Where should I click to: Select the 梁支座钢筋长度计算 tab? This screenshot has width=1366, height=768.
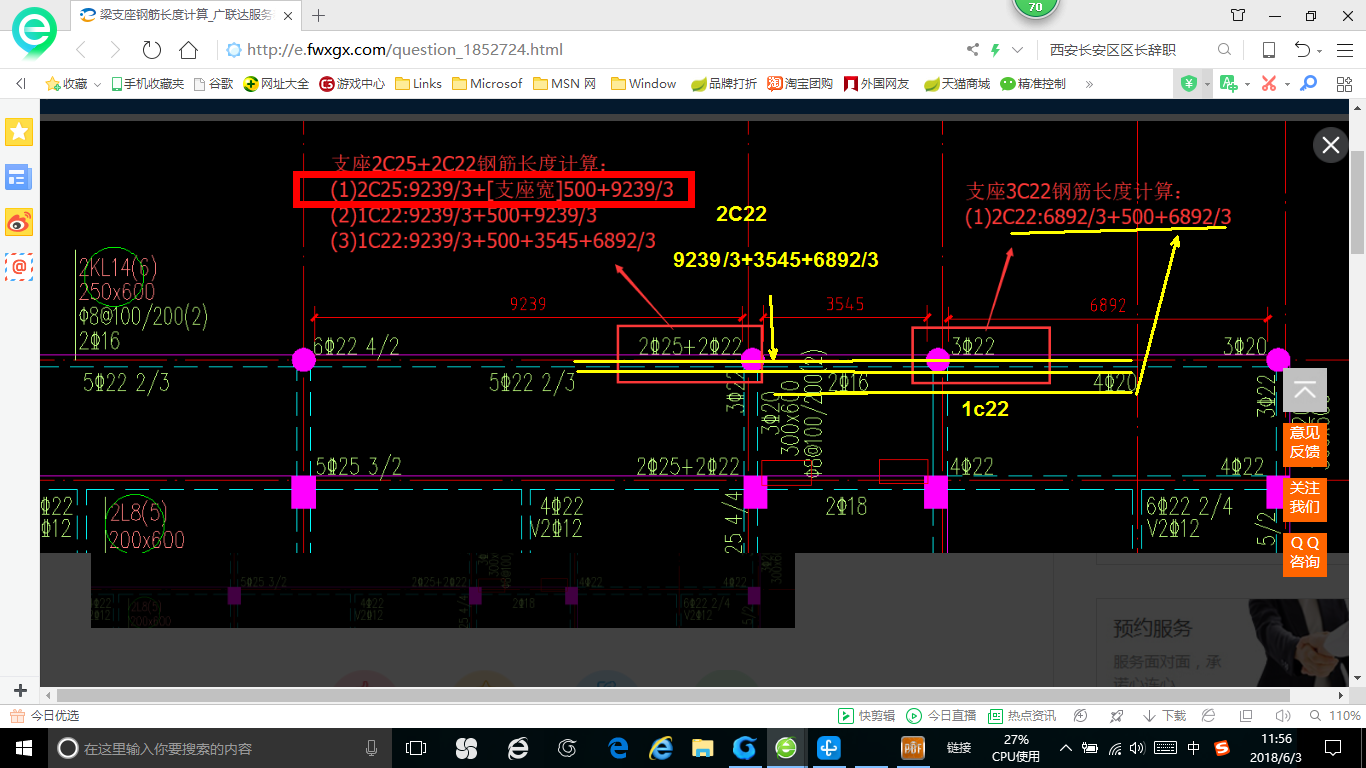click(x=186, y=15)
